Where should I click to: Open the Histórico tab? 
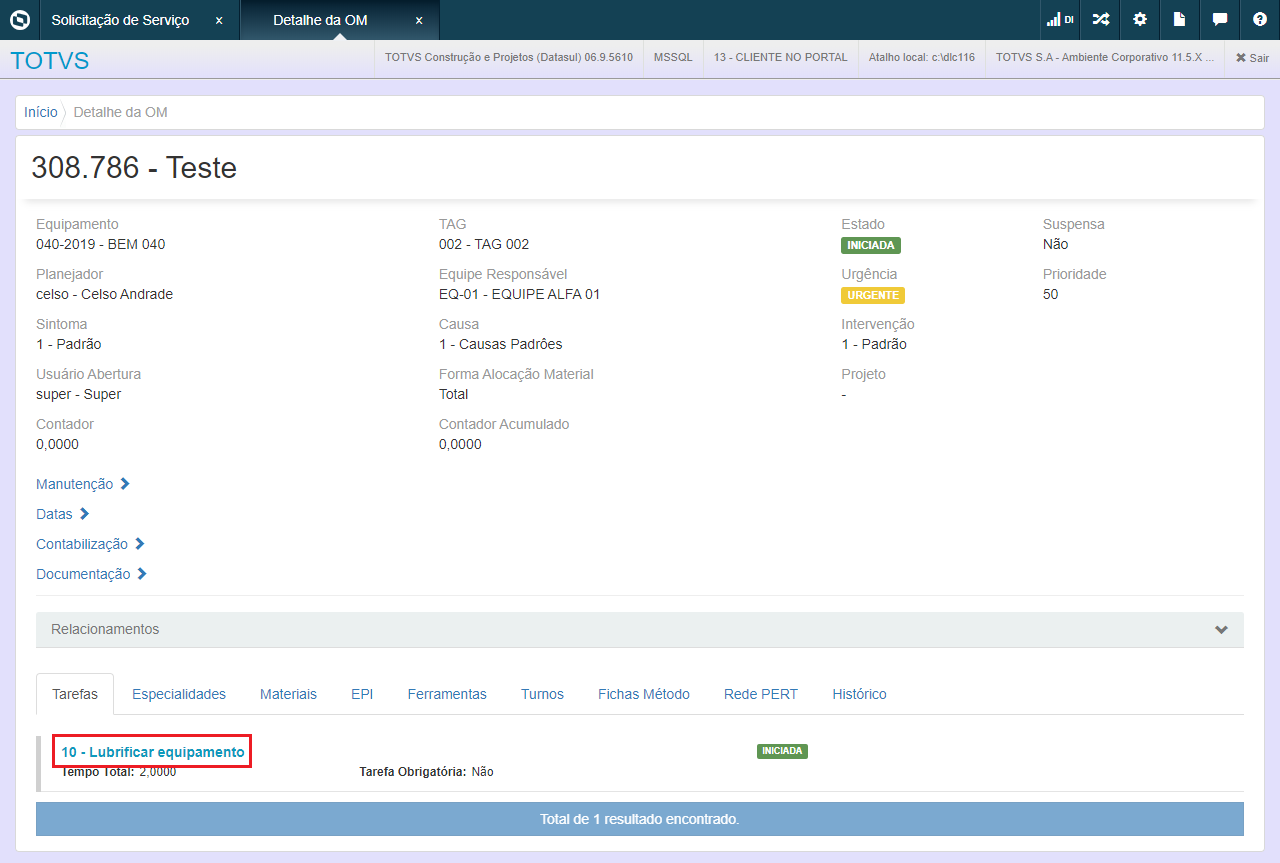859,694
